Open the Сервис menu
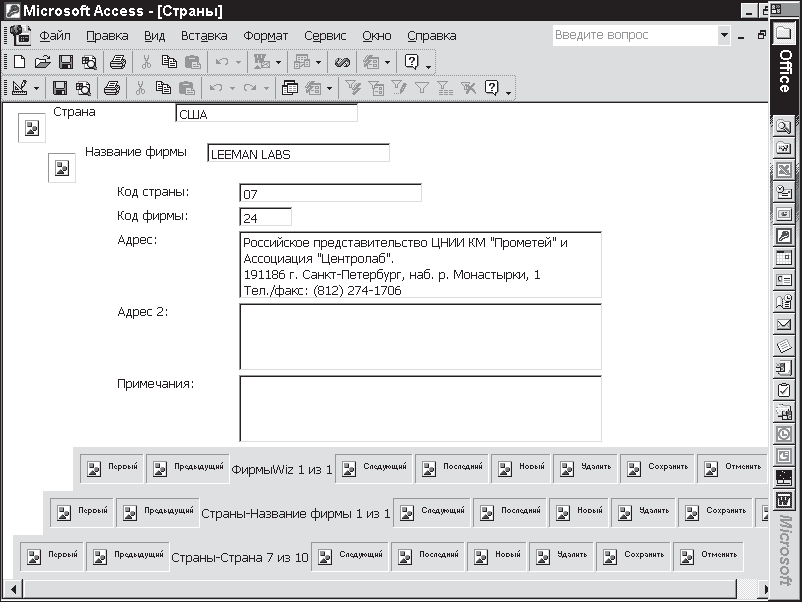Screen dimensions: 802x602 (x=325, y=35)
